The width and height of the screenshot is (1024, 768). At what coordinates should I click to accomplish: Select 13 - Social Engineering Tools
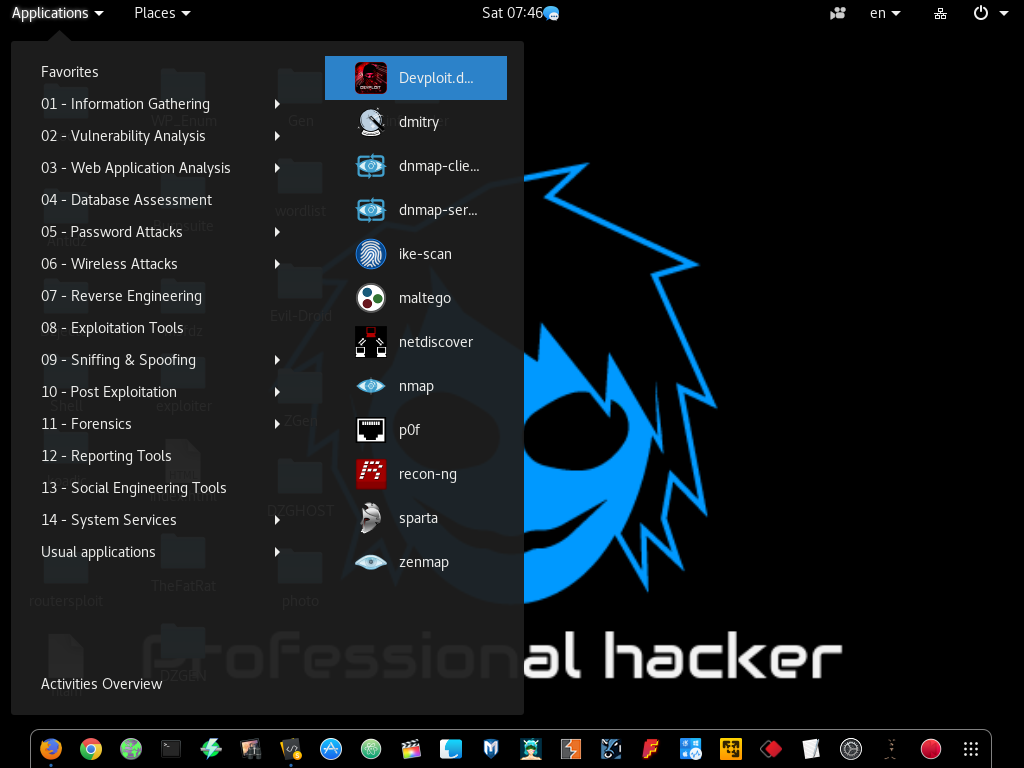pos(134,488)
